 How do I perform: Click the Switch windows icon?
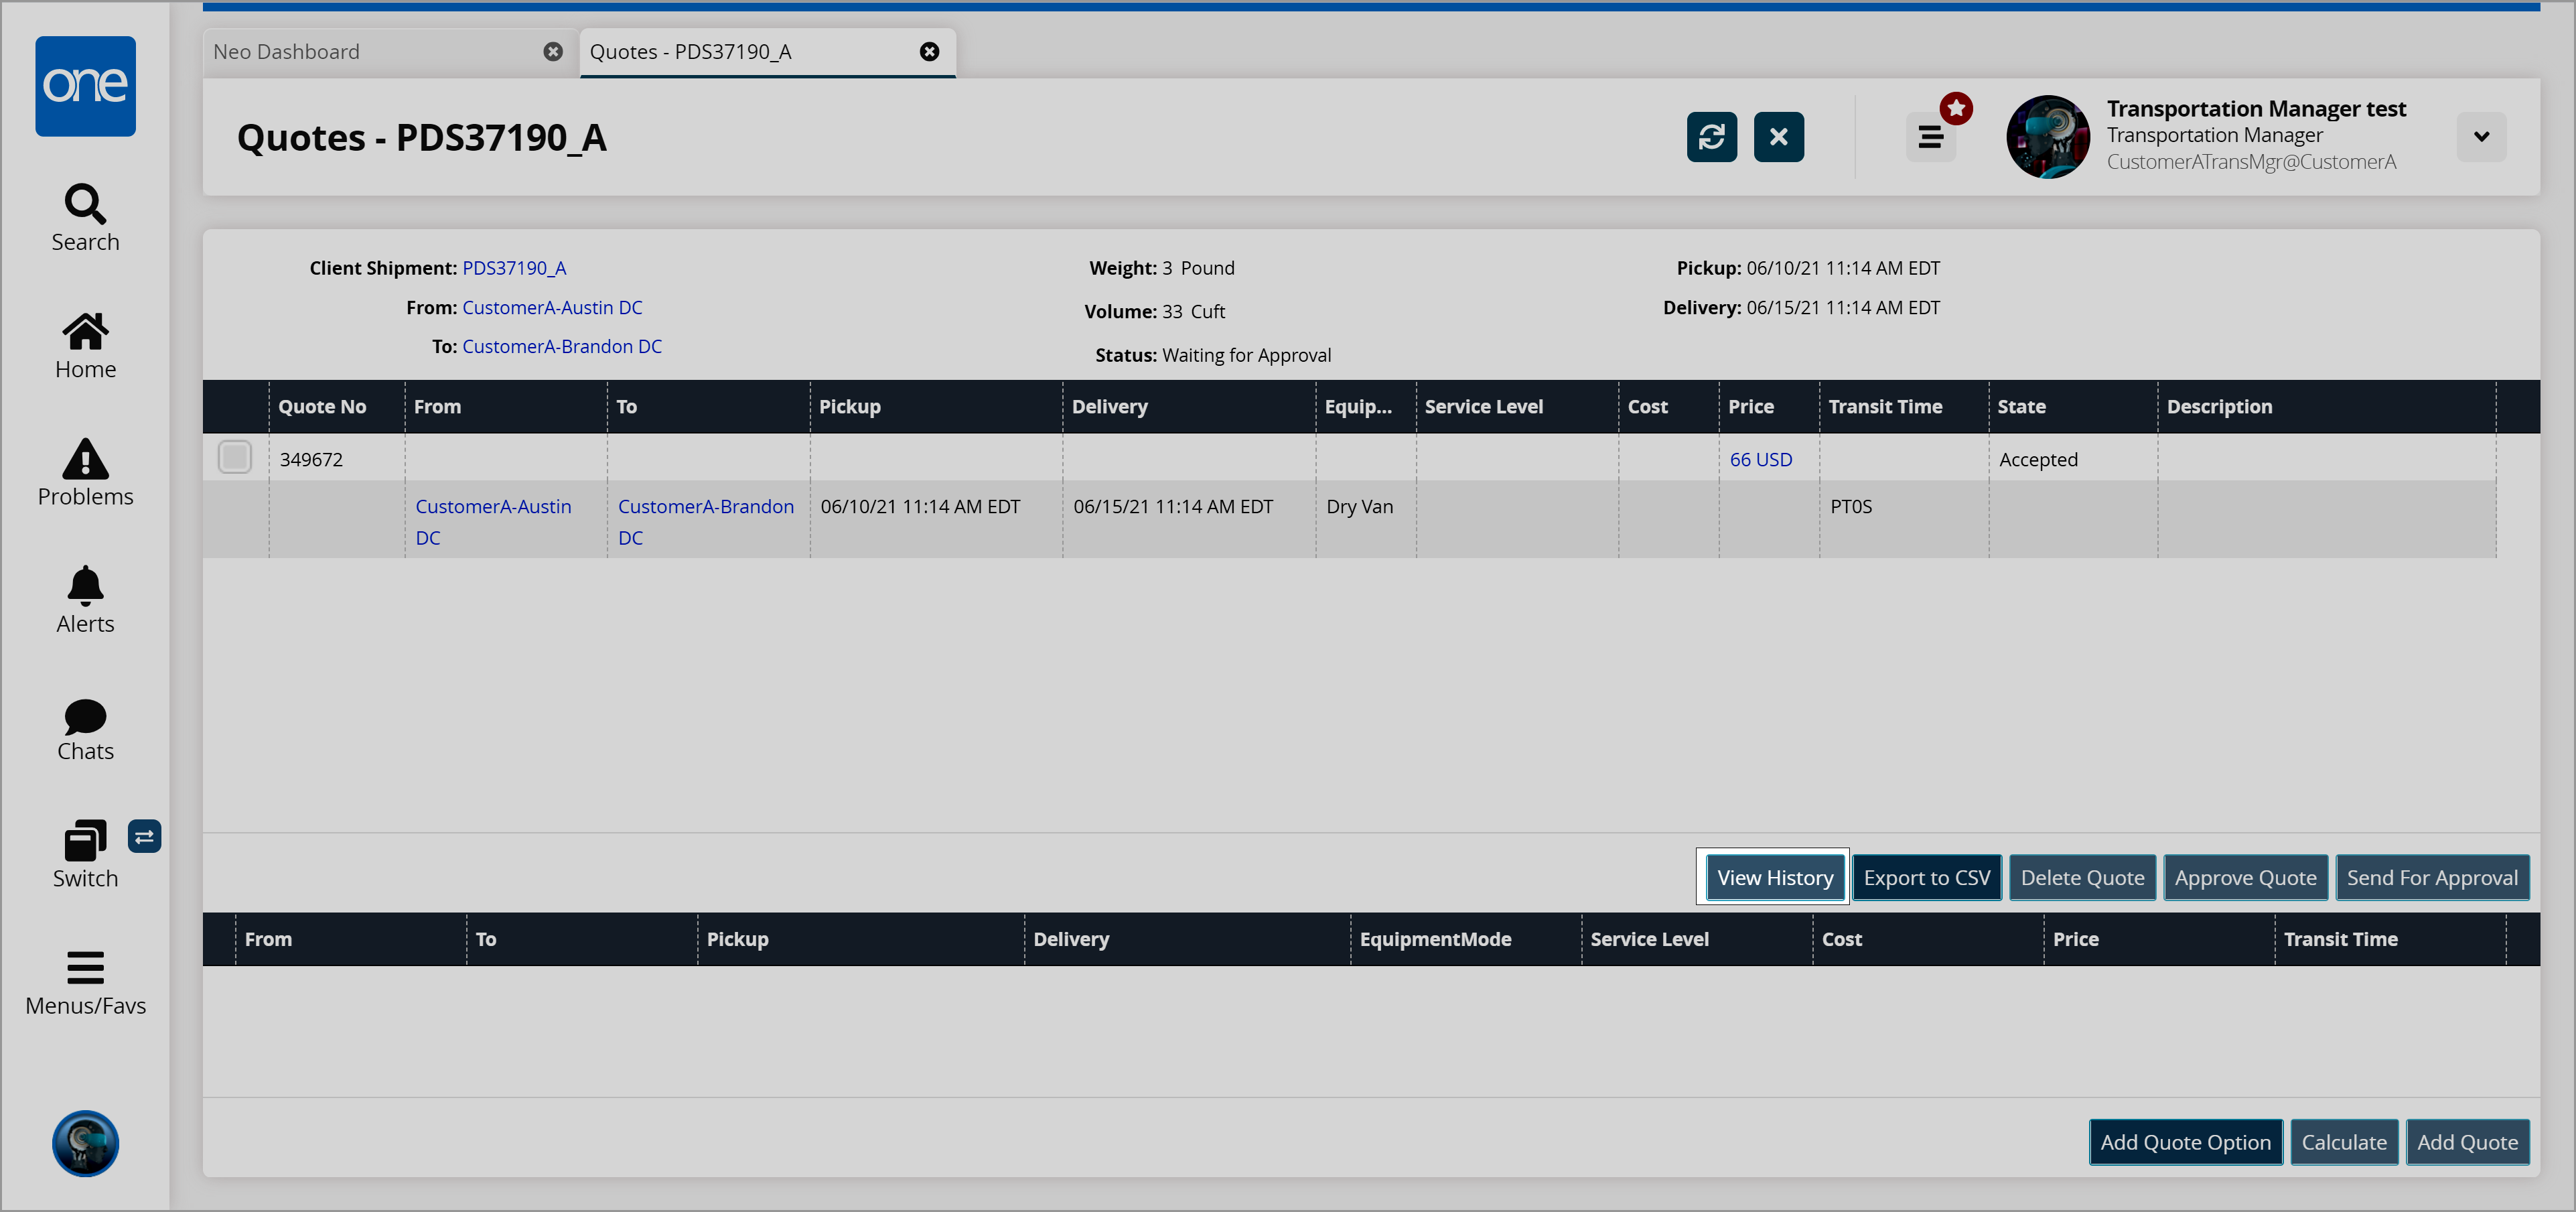click(85, 841)
